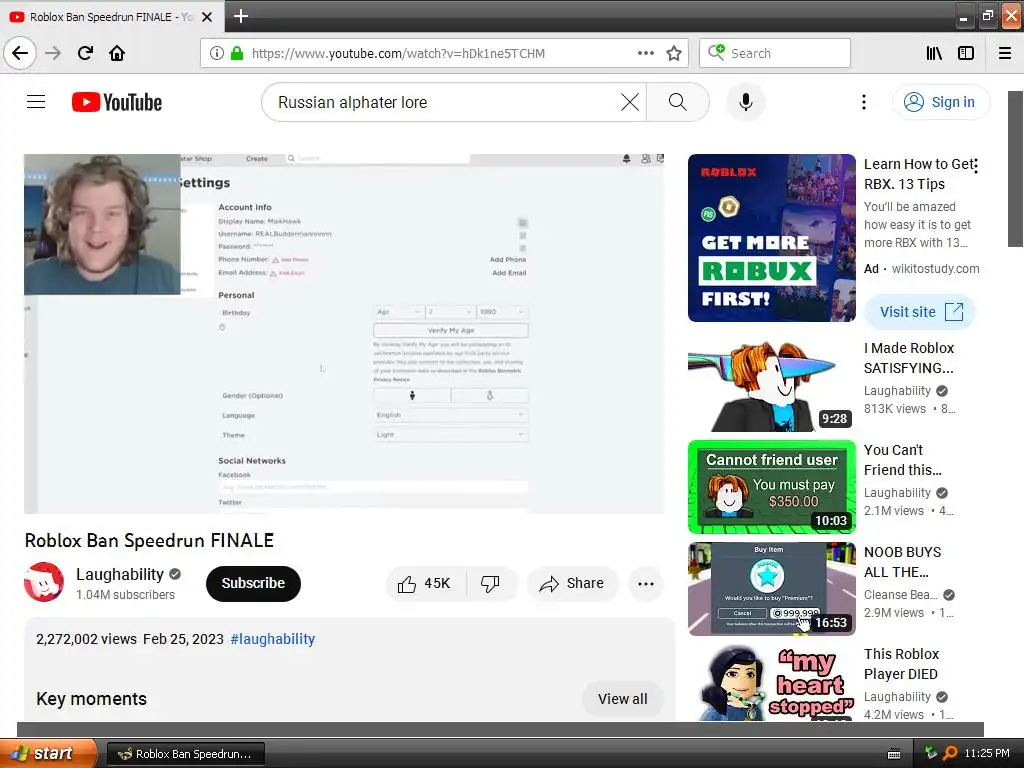
Task: Open the Firefox hamburger menu
Action: [1005, 53]
